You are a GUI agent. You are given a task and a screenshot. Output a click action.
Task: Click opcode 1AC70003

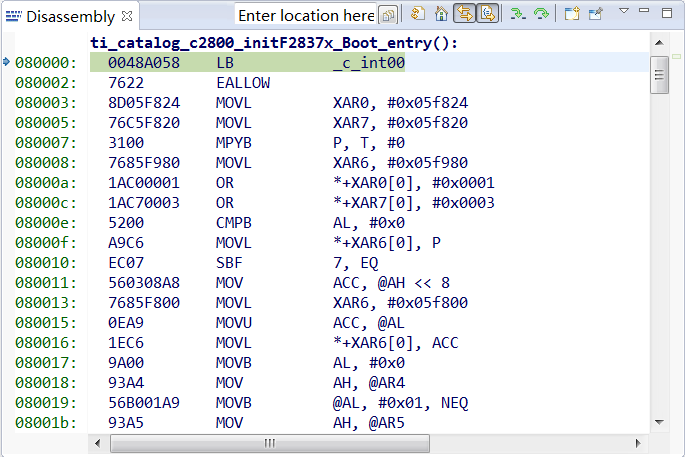(x=144, y=203)
